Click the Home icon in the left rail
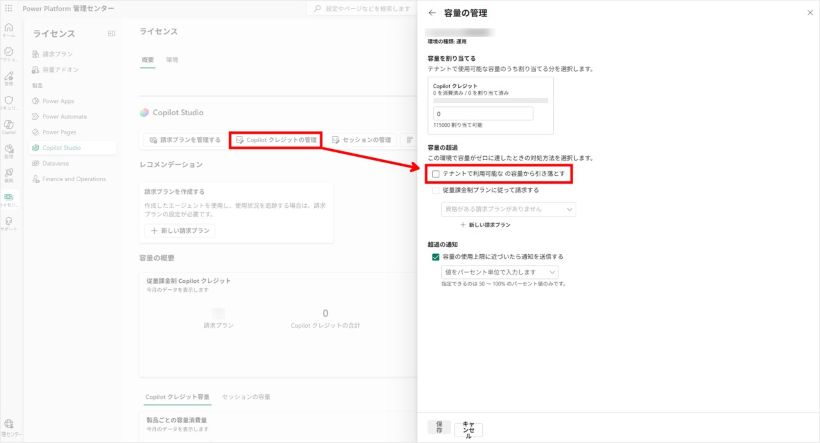The image size is (820, 443). point(9,28)
